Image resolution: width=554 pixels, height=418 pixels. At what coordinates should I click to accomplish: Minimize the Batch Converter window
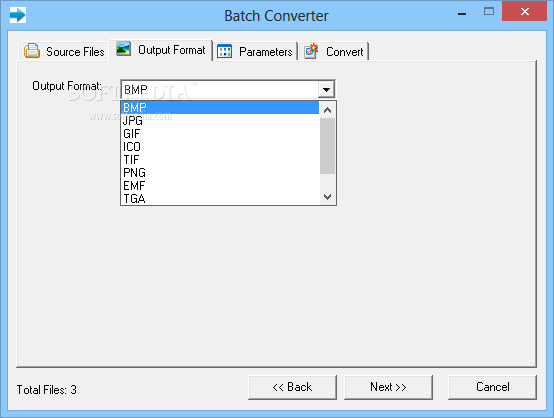[462, 13]
